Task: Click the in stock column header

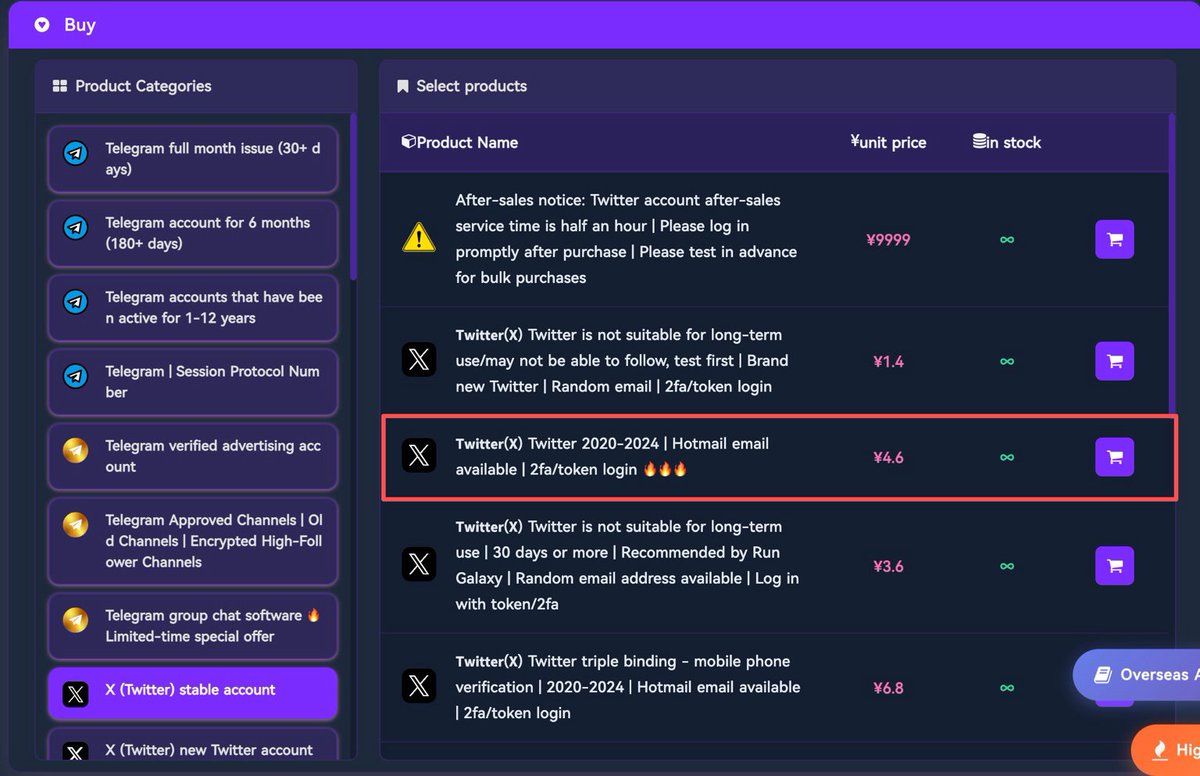Action: pos(1007,142)
